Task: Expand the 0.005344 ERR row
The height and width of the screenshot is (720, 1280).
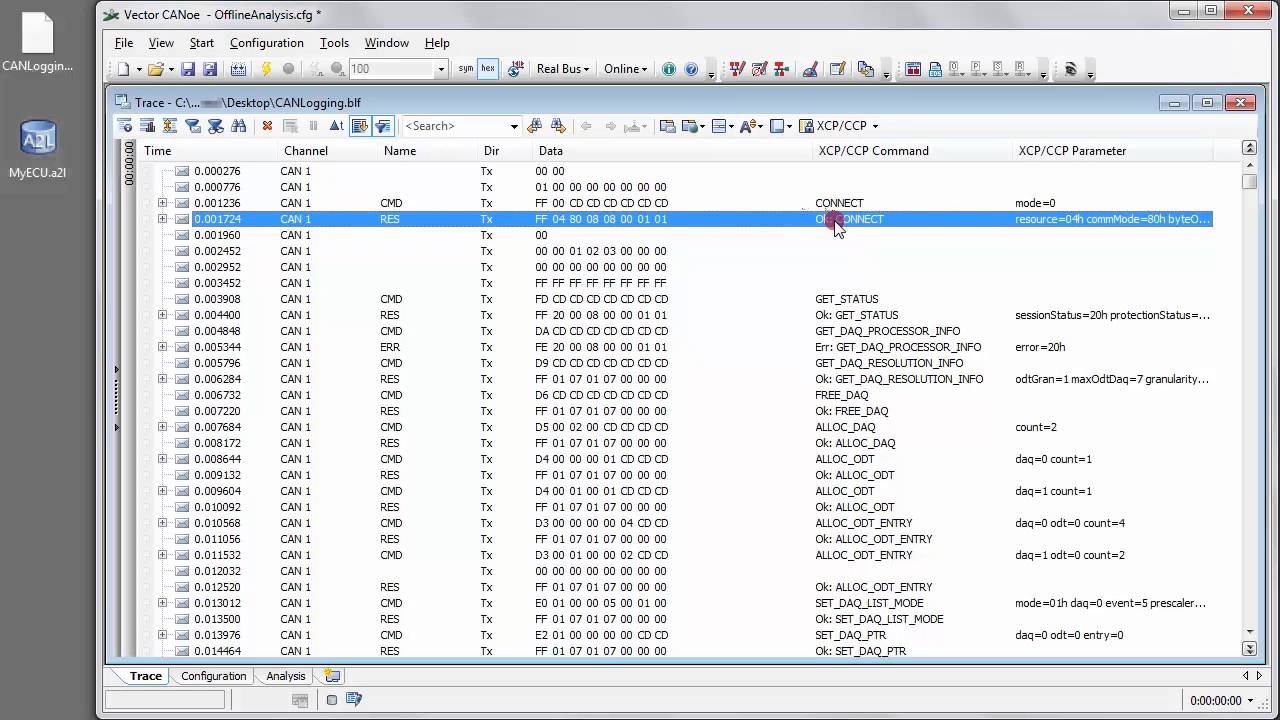Action: [162, 347]
